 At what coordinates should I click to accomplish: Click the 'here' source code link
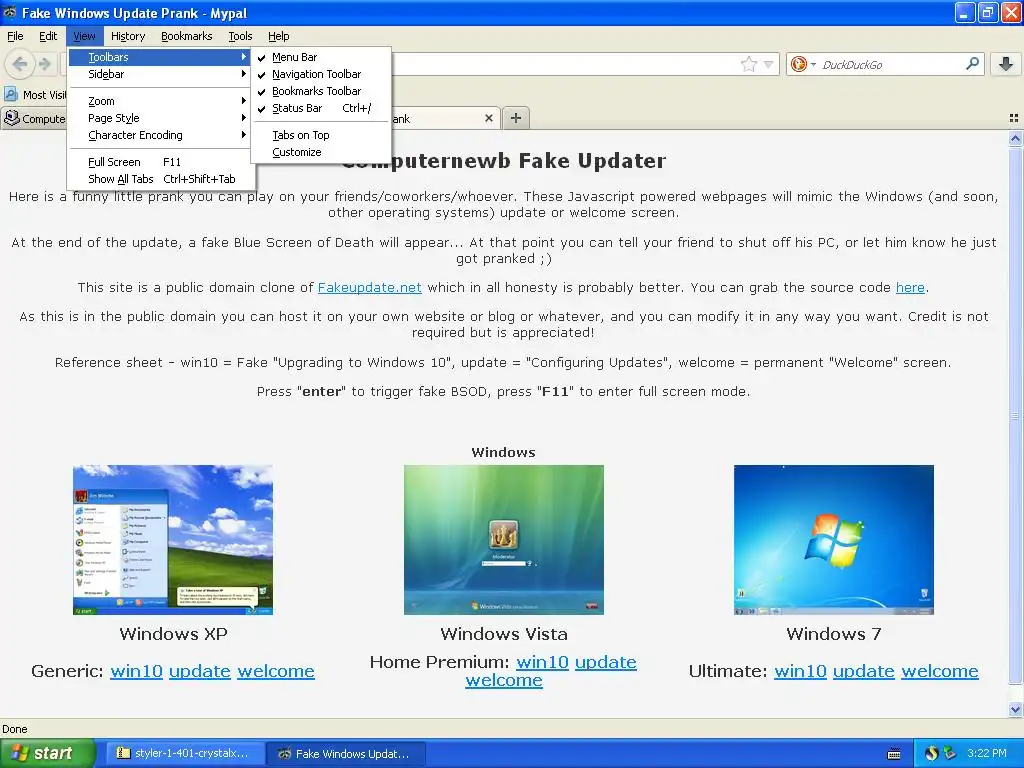click(910, 287)
